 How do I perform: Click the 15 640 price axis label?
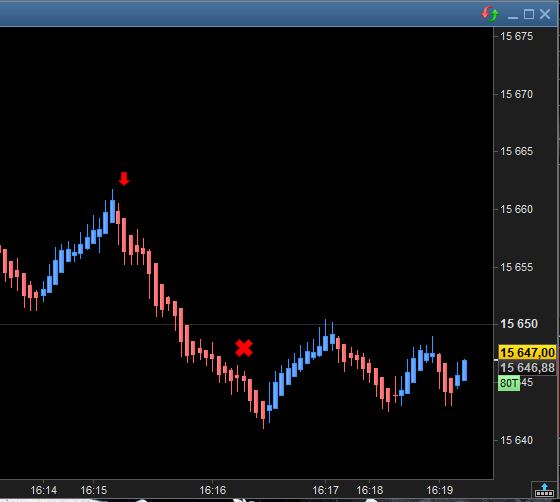point(517,440)
